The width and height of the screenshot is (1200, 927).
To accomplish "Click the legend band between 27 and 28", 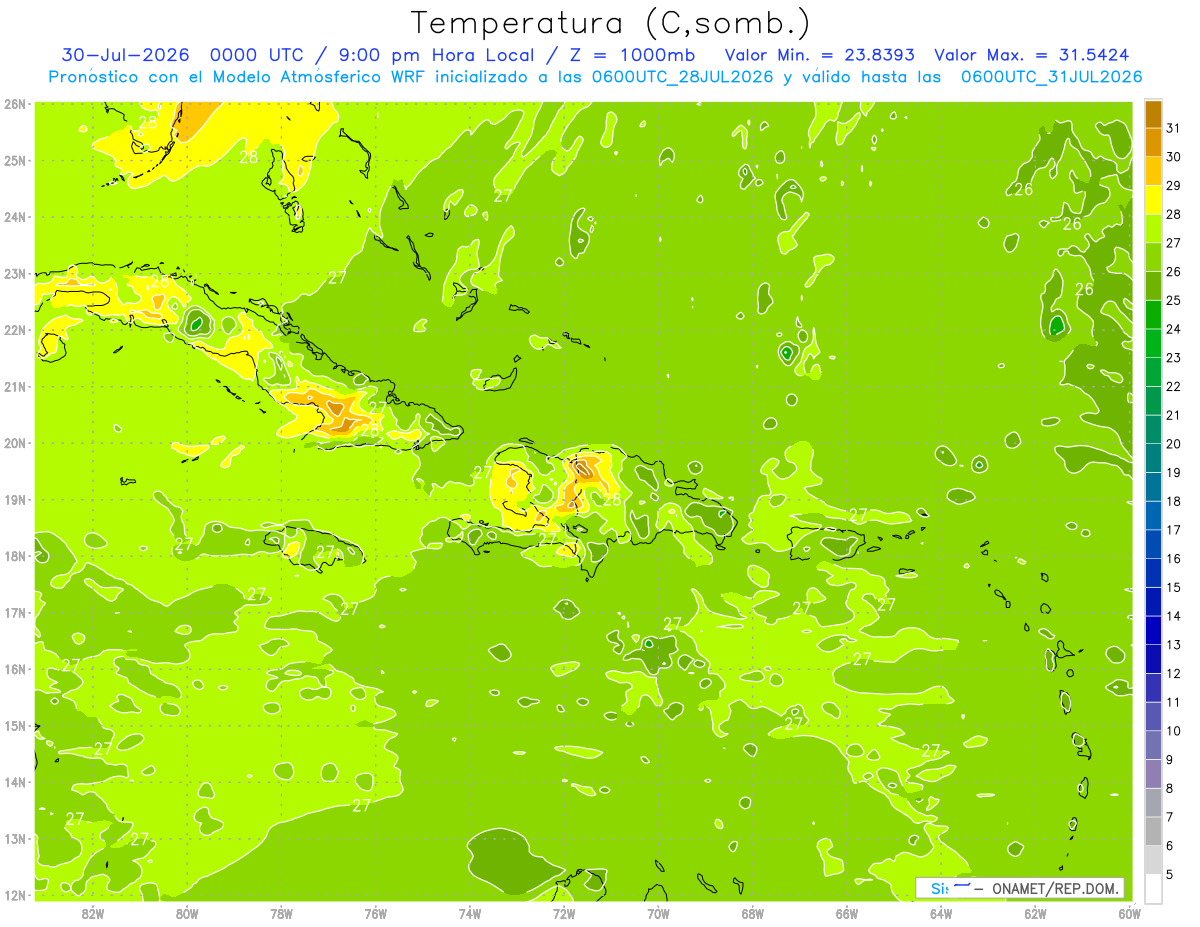I will tap(1153, 229).
